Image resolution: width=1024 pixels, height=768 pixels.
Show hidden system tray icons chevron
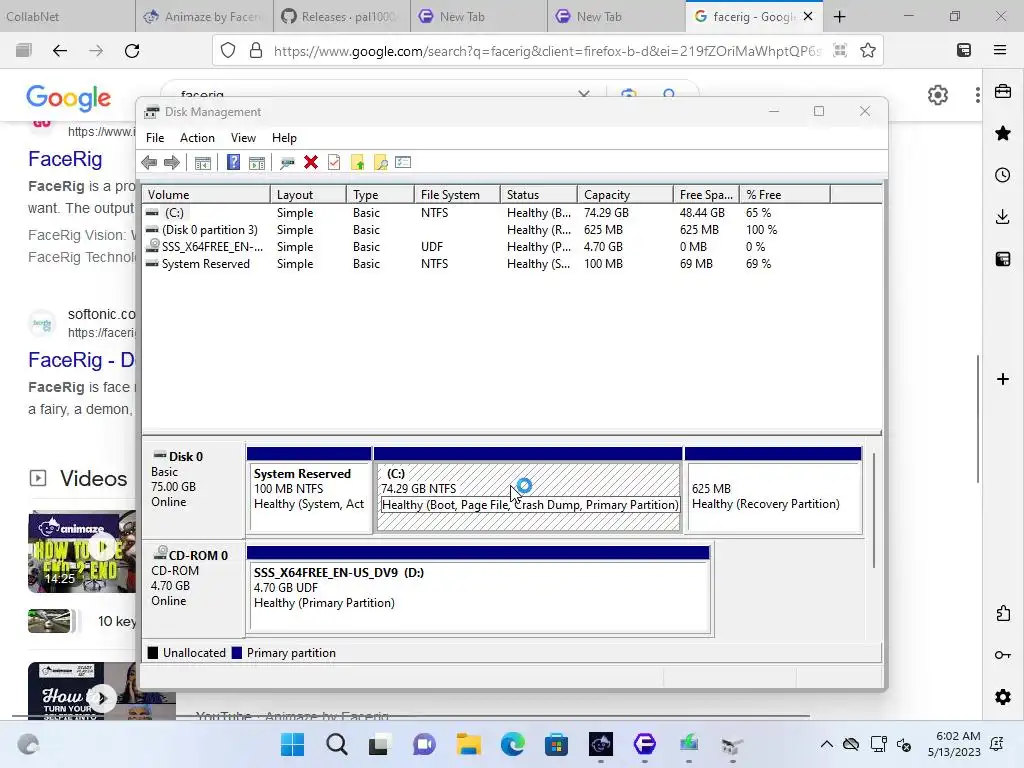coord(826,744)
